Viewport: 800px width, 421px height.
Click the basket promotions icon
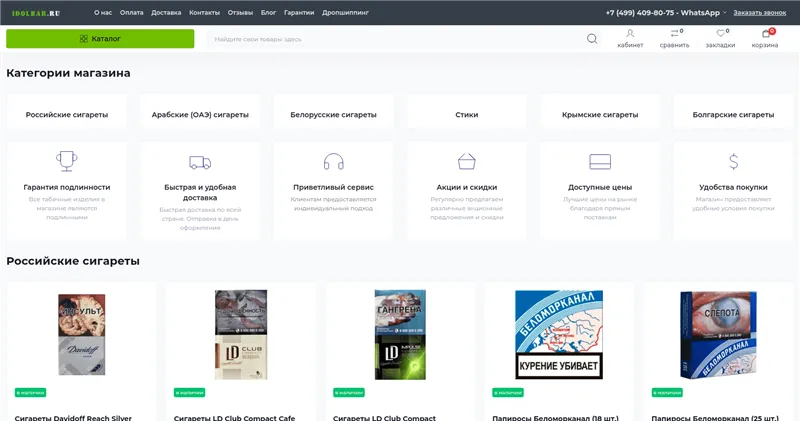pyautogui.click(x=466, y=162)
